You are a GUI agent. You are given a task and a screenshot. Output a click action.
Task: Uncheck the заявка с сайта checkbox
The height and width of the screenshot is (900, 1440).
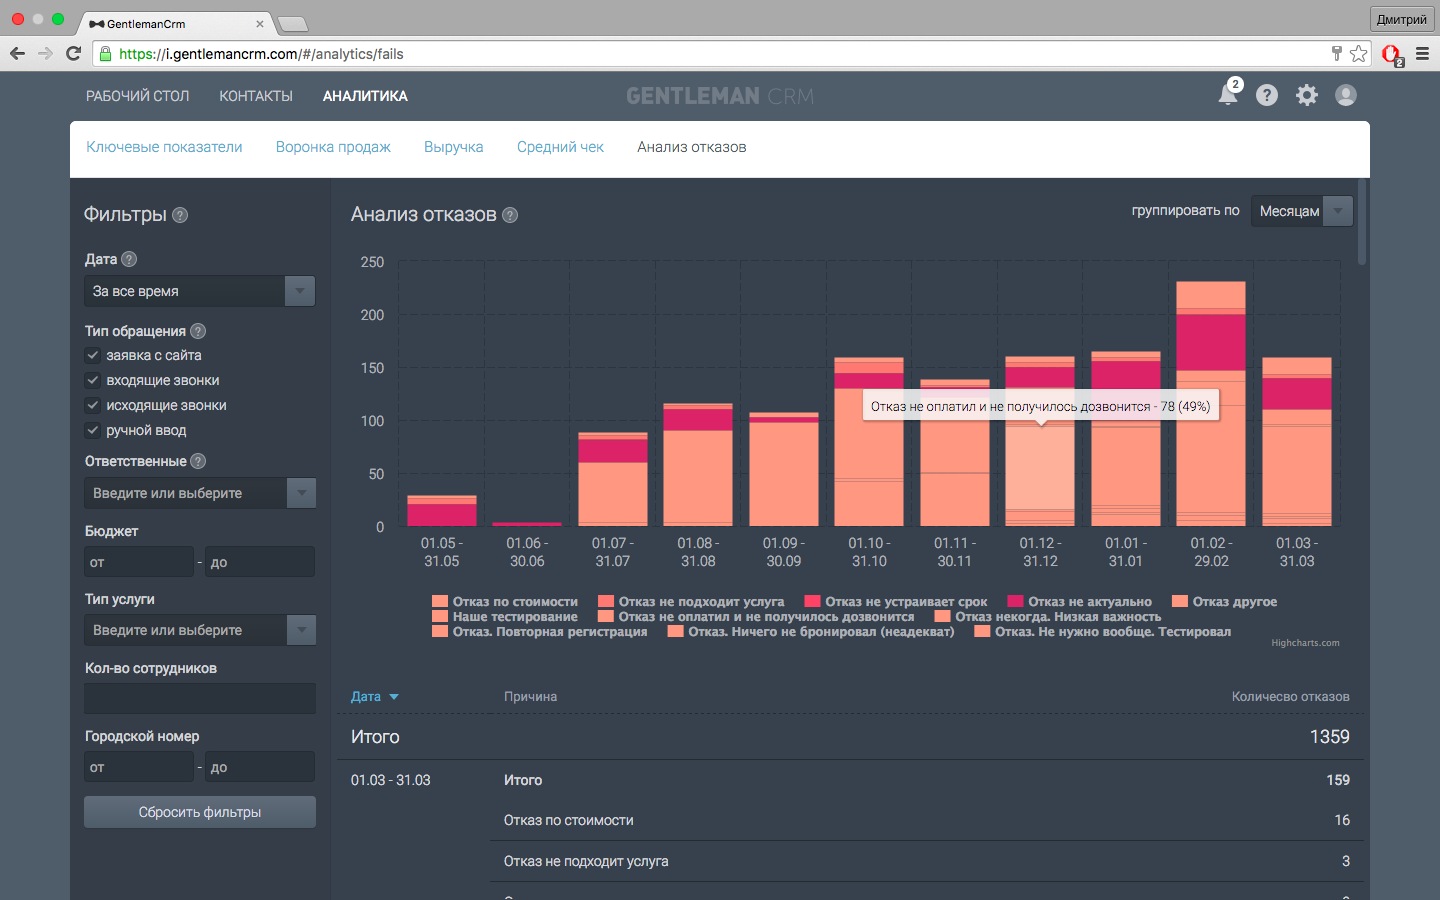point(93,355)
